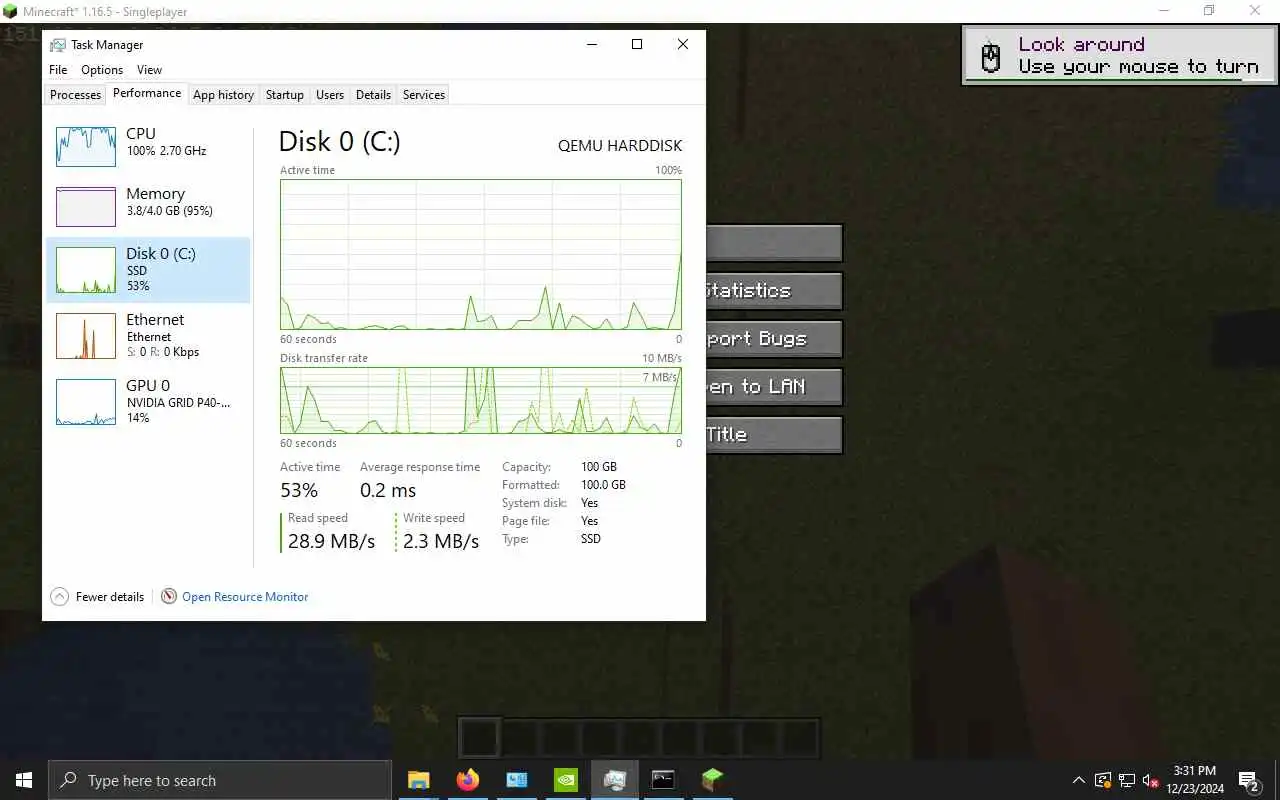Switch to the Details tab
The image size is (1280, 800).
(x=373, y=95)
